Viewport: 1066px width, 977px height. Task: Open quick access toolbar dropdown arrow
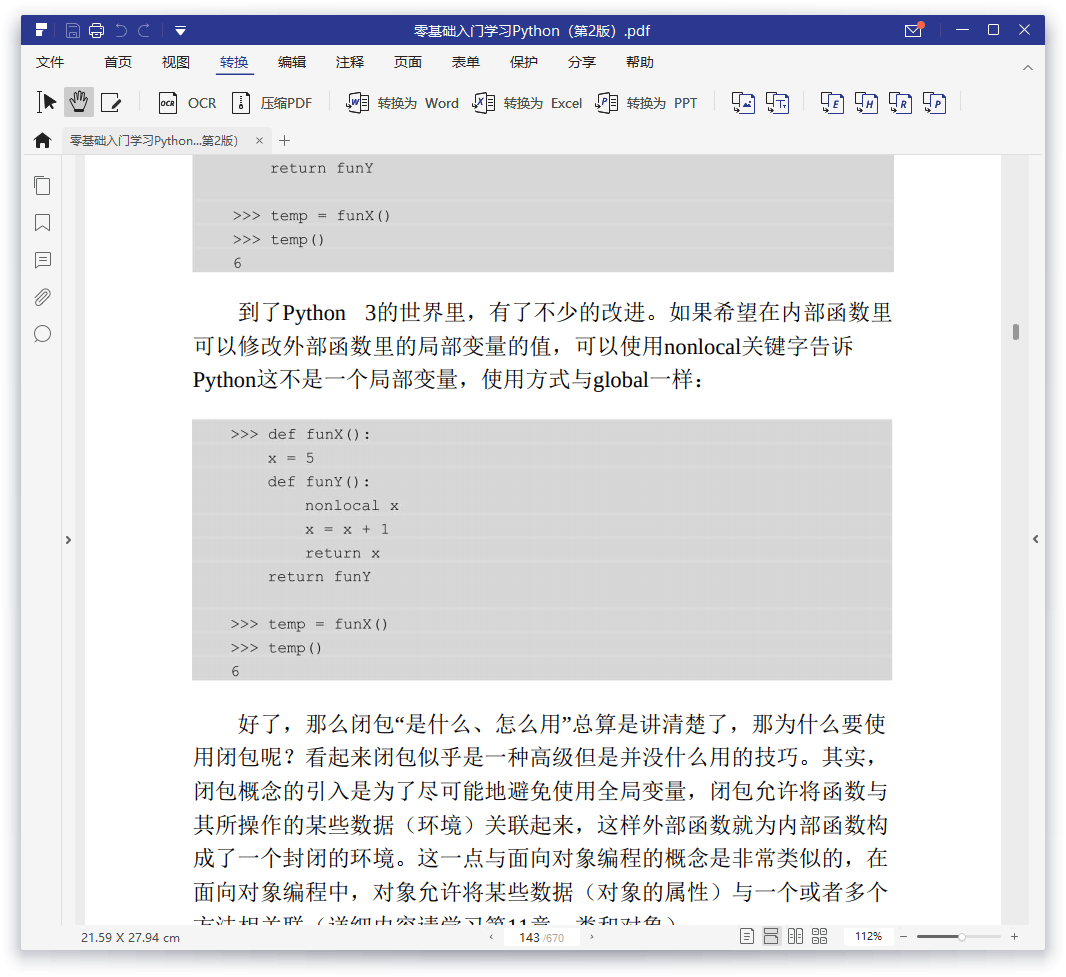point(179,31)
